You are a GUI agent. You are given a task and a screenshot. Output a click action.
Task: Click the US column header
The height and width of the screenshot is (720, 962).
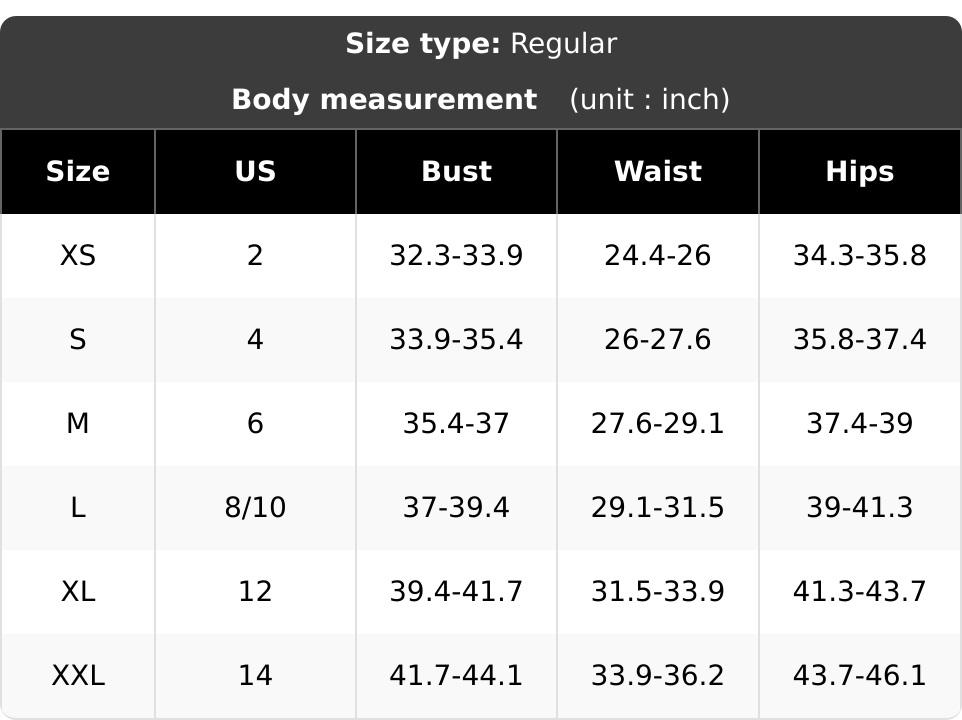(x=255, y=171)
